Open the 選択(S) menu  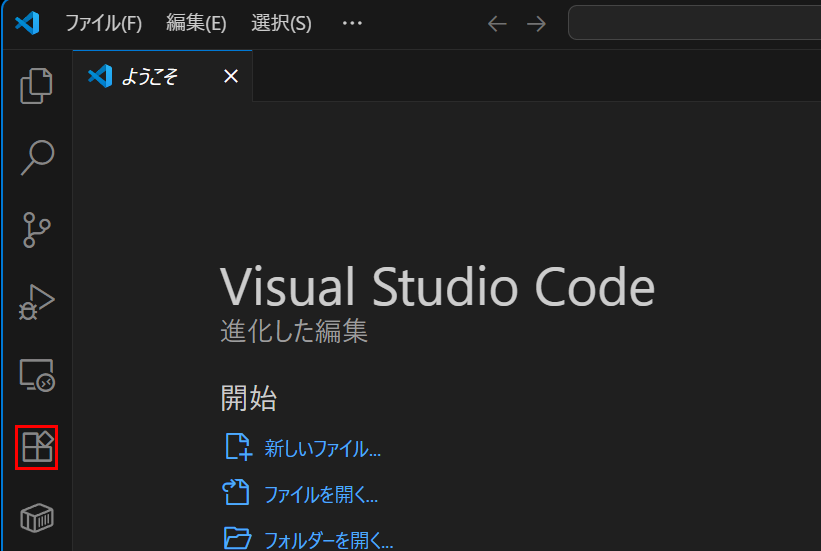[x=281, y=23]
